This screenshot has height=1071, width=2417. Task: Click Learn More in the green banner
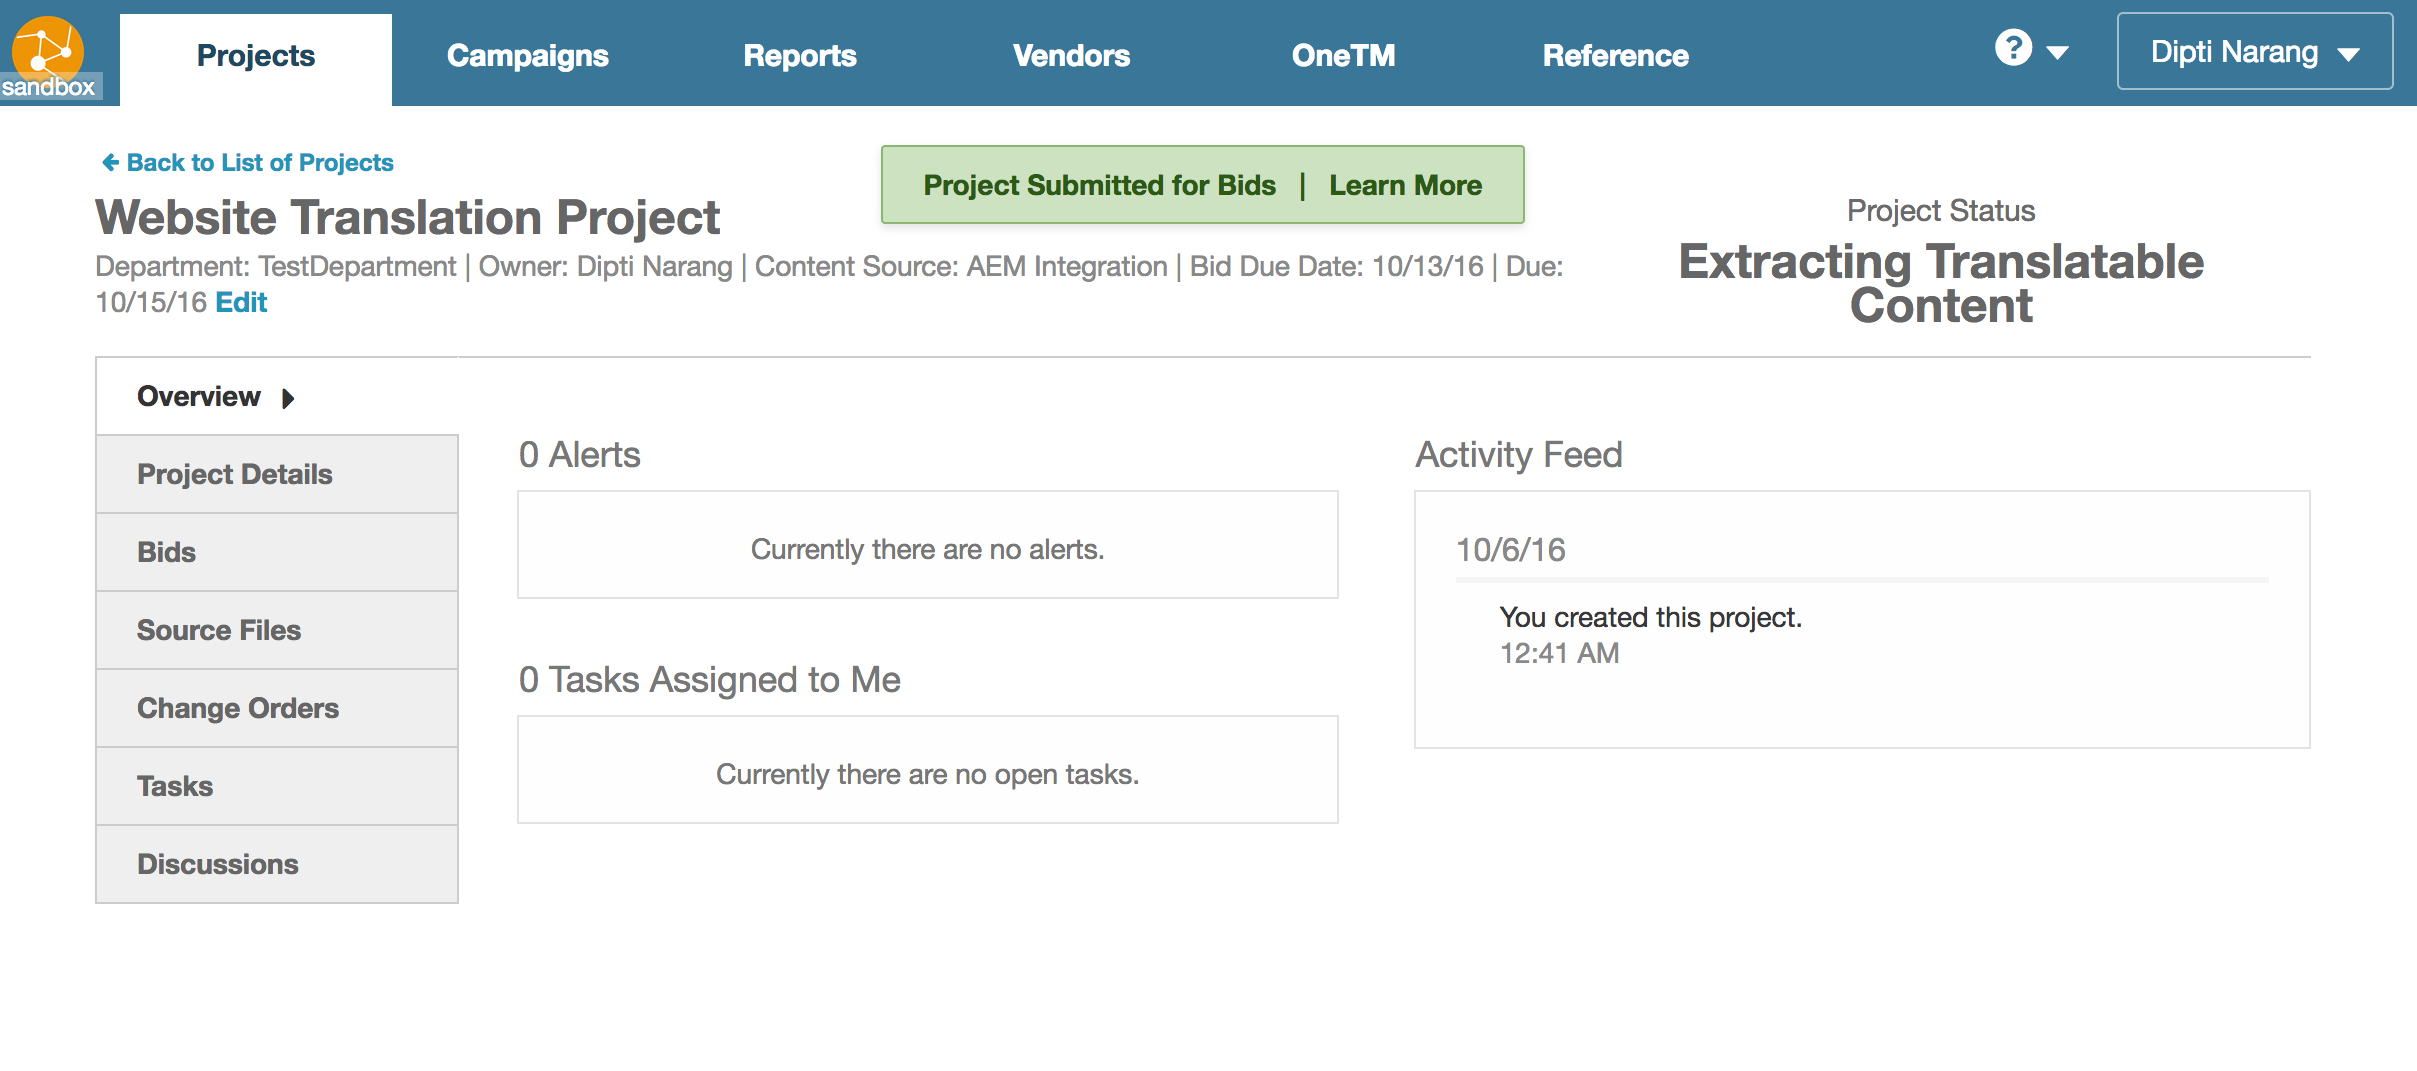pos(1405,185)
